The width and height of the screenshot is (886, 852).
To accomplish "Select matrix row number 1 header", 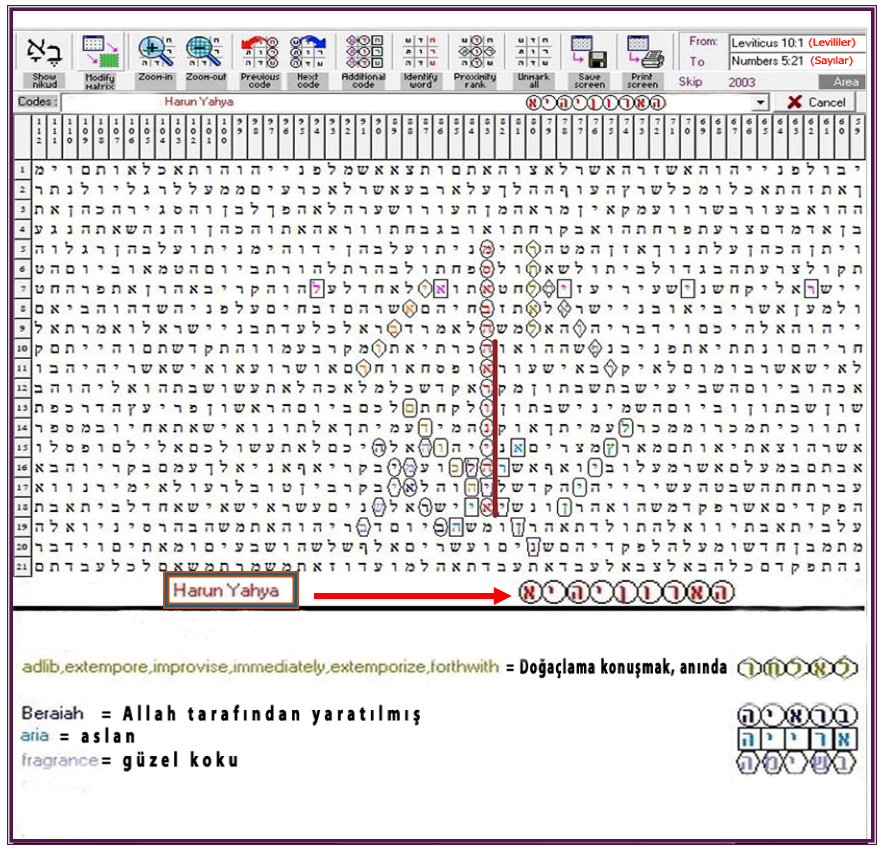I will (x=23, y=169).
